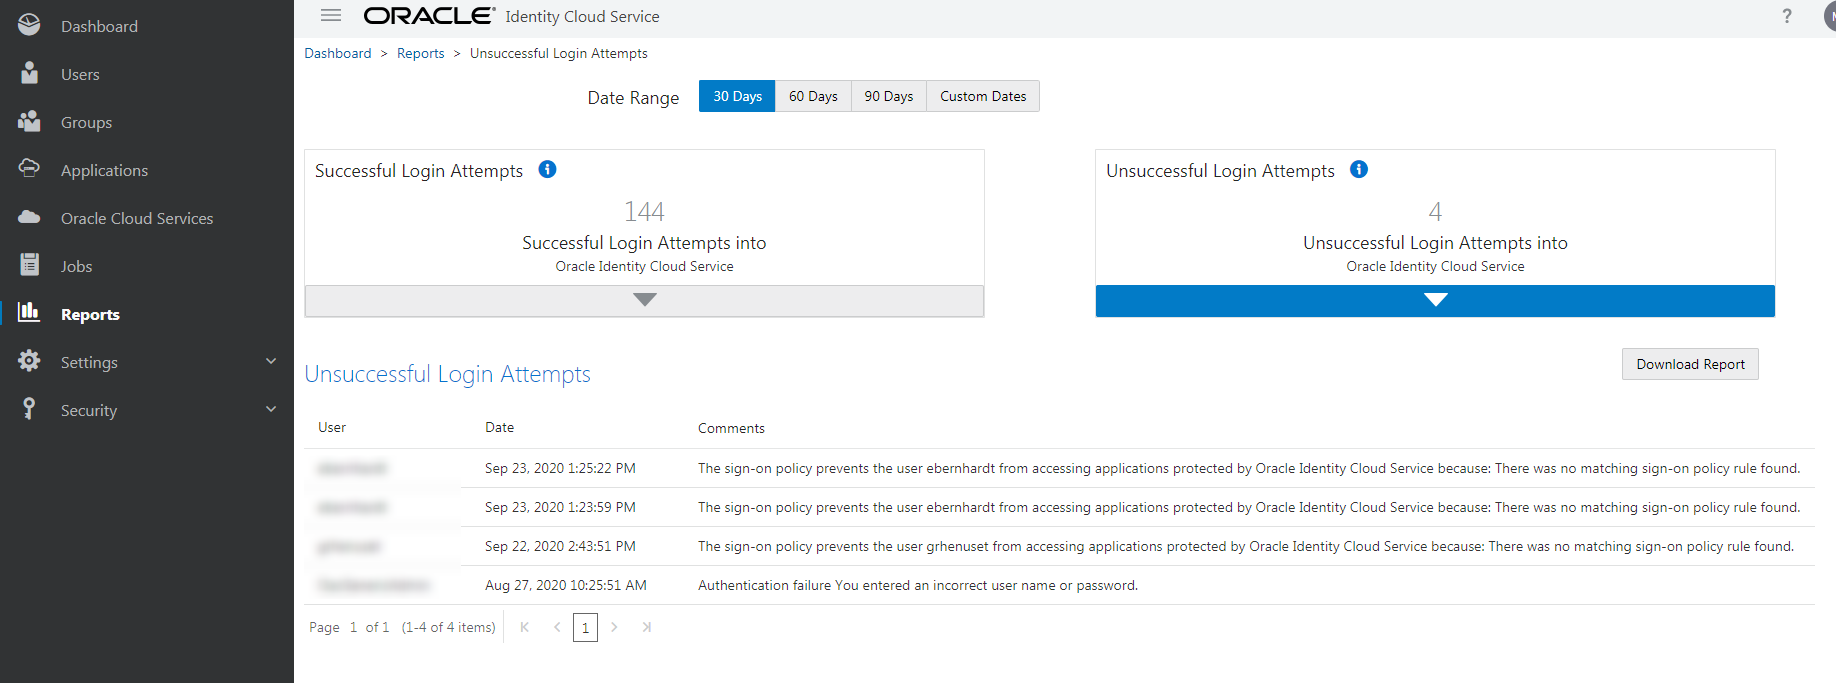This screenshot has height=683, width=1836.
Task: Select the 30 Days date range
Action: [737, 96]
